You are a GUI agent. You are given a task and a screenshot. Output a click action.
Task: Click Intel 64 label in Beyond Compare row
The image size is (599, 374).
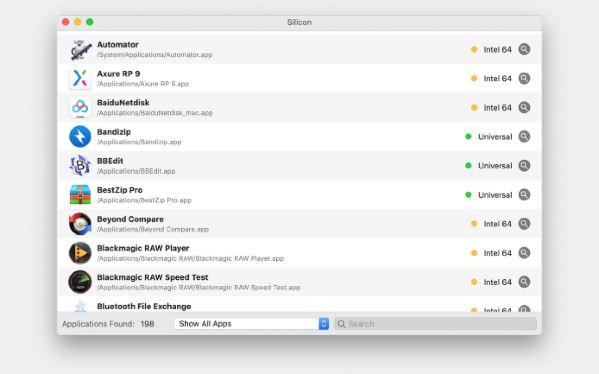click(497, 224)
